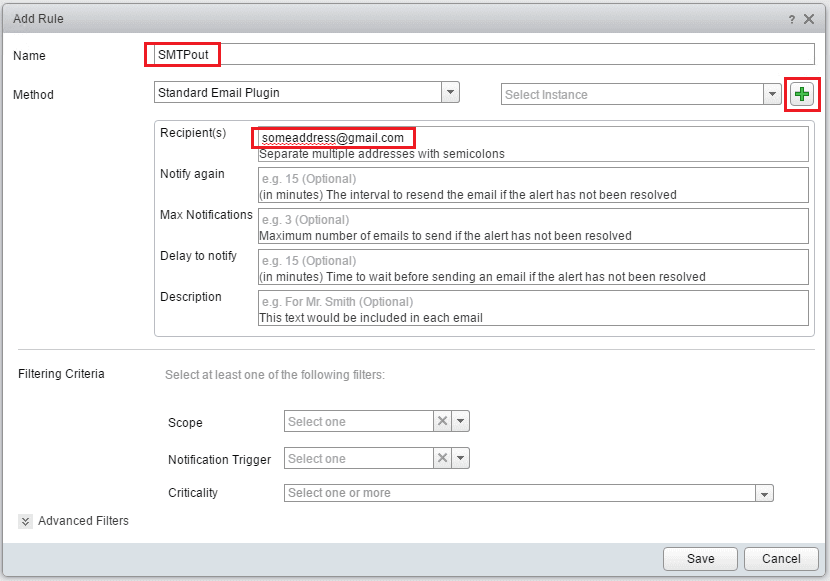
Task: Cancel the Add Rule dialog
Action: tap(781, 559)
